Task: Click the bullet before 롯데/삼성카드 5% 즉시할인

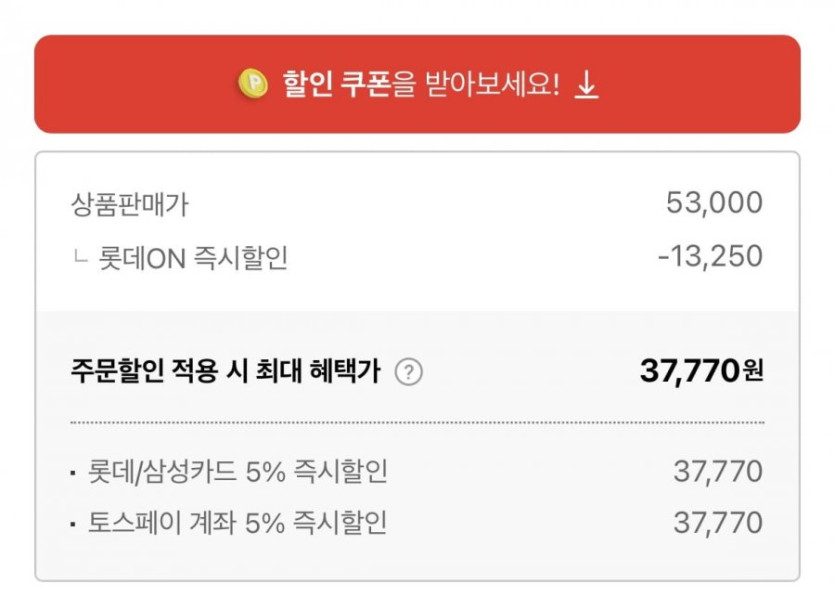Action: point(74,472)
